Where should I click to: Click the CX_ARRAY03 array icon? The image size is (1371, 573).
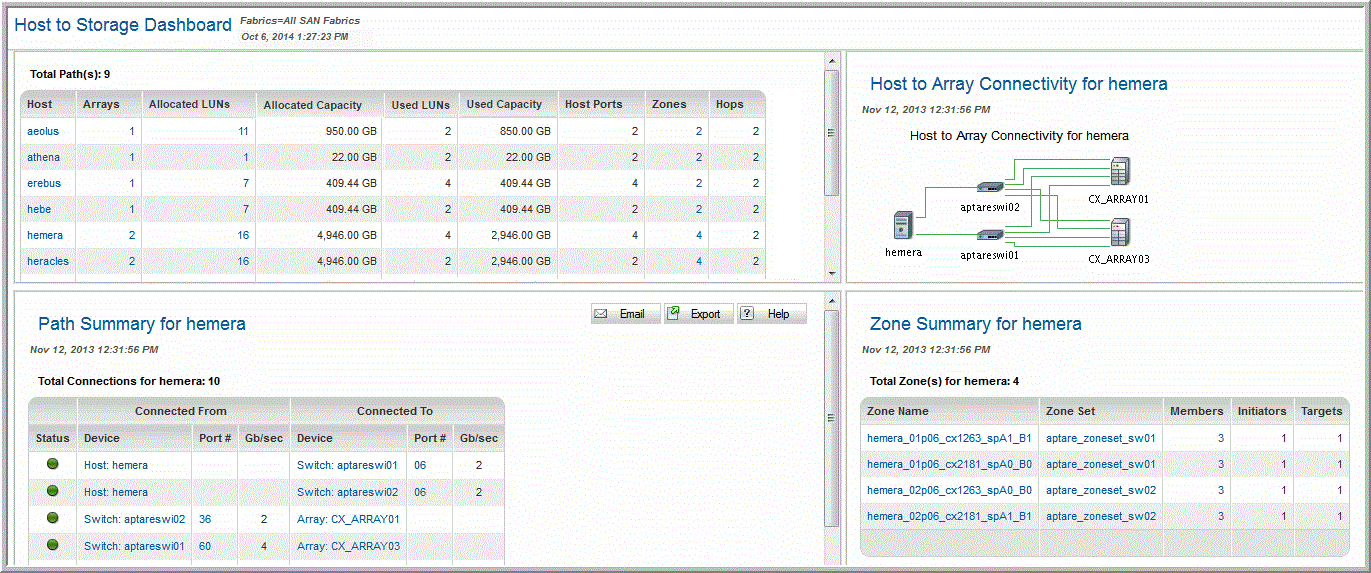pos(1119,233)
